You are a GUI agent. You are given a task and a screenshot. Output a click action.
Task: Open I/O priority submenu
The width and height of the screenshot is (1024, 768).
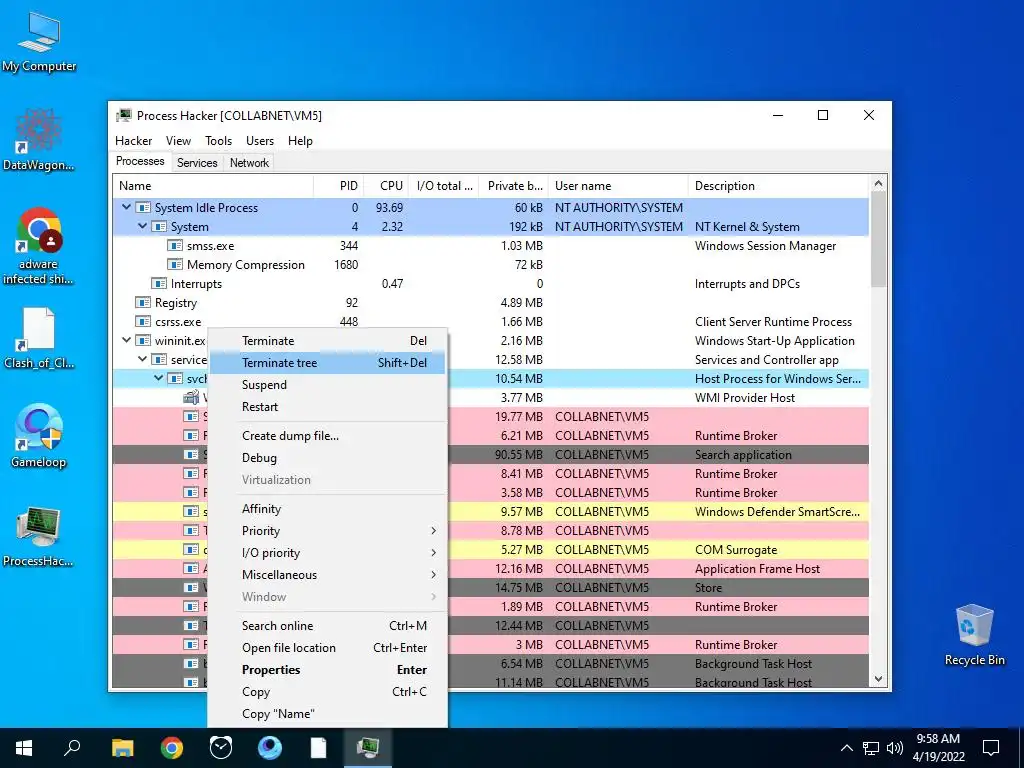point(328,553)
